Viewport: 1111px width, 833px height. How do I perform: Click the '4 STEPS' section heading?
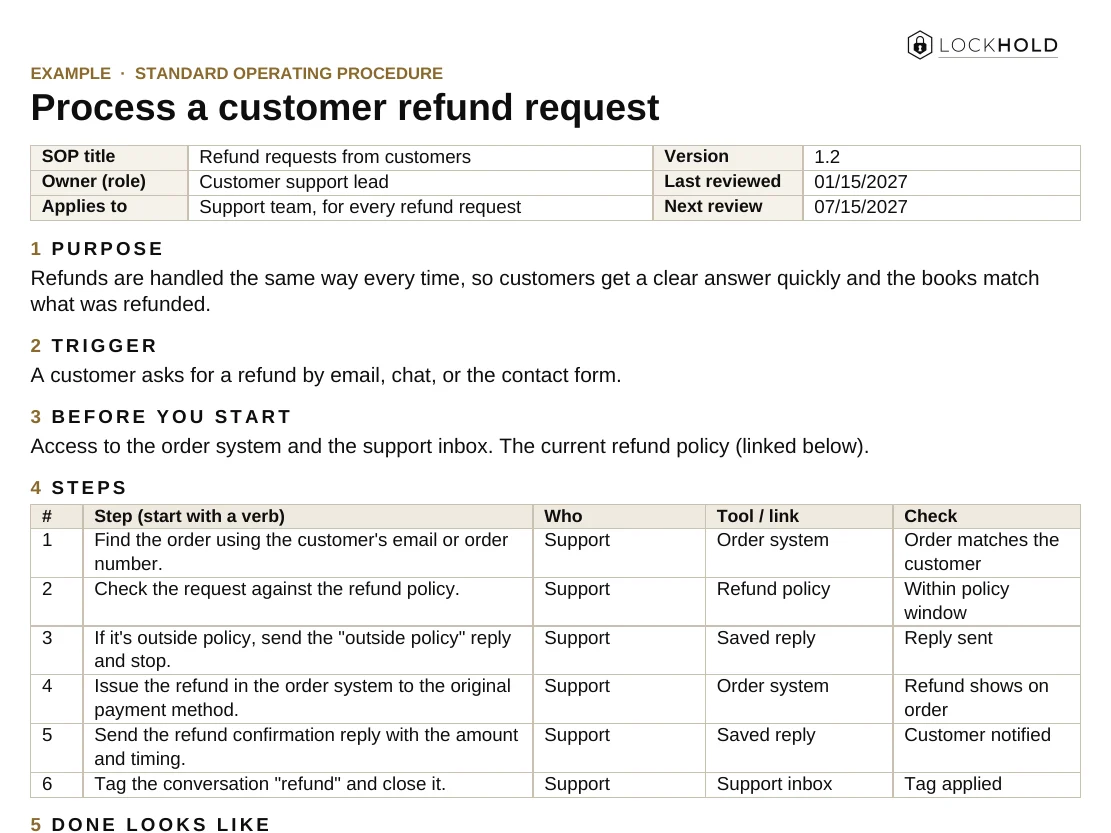[79, 488]
